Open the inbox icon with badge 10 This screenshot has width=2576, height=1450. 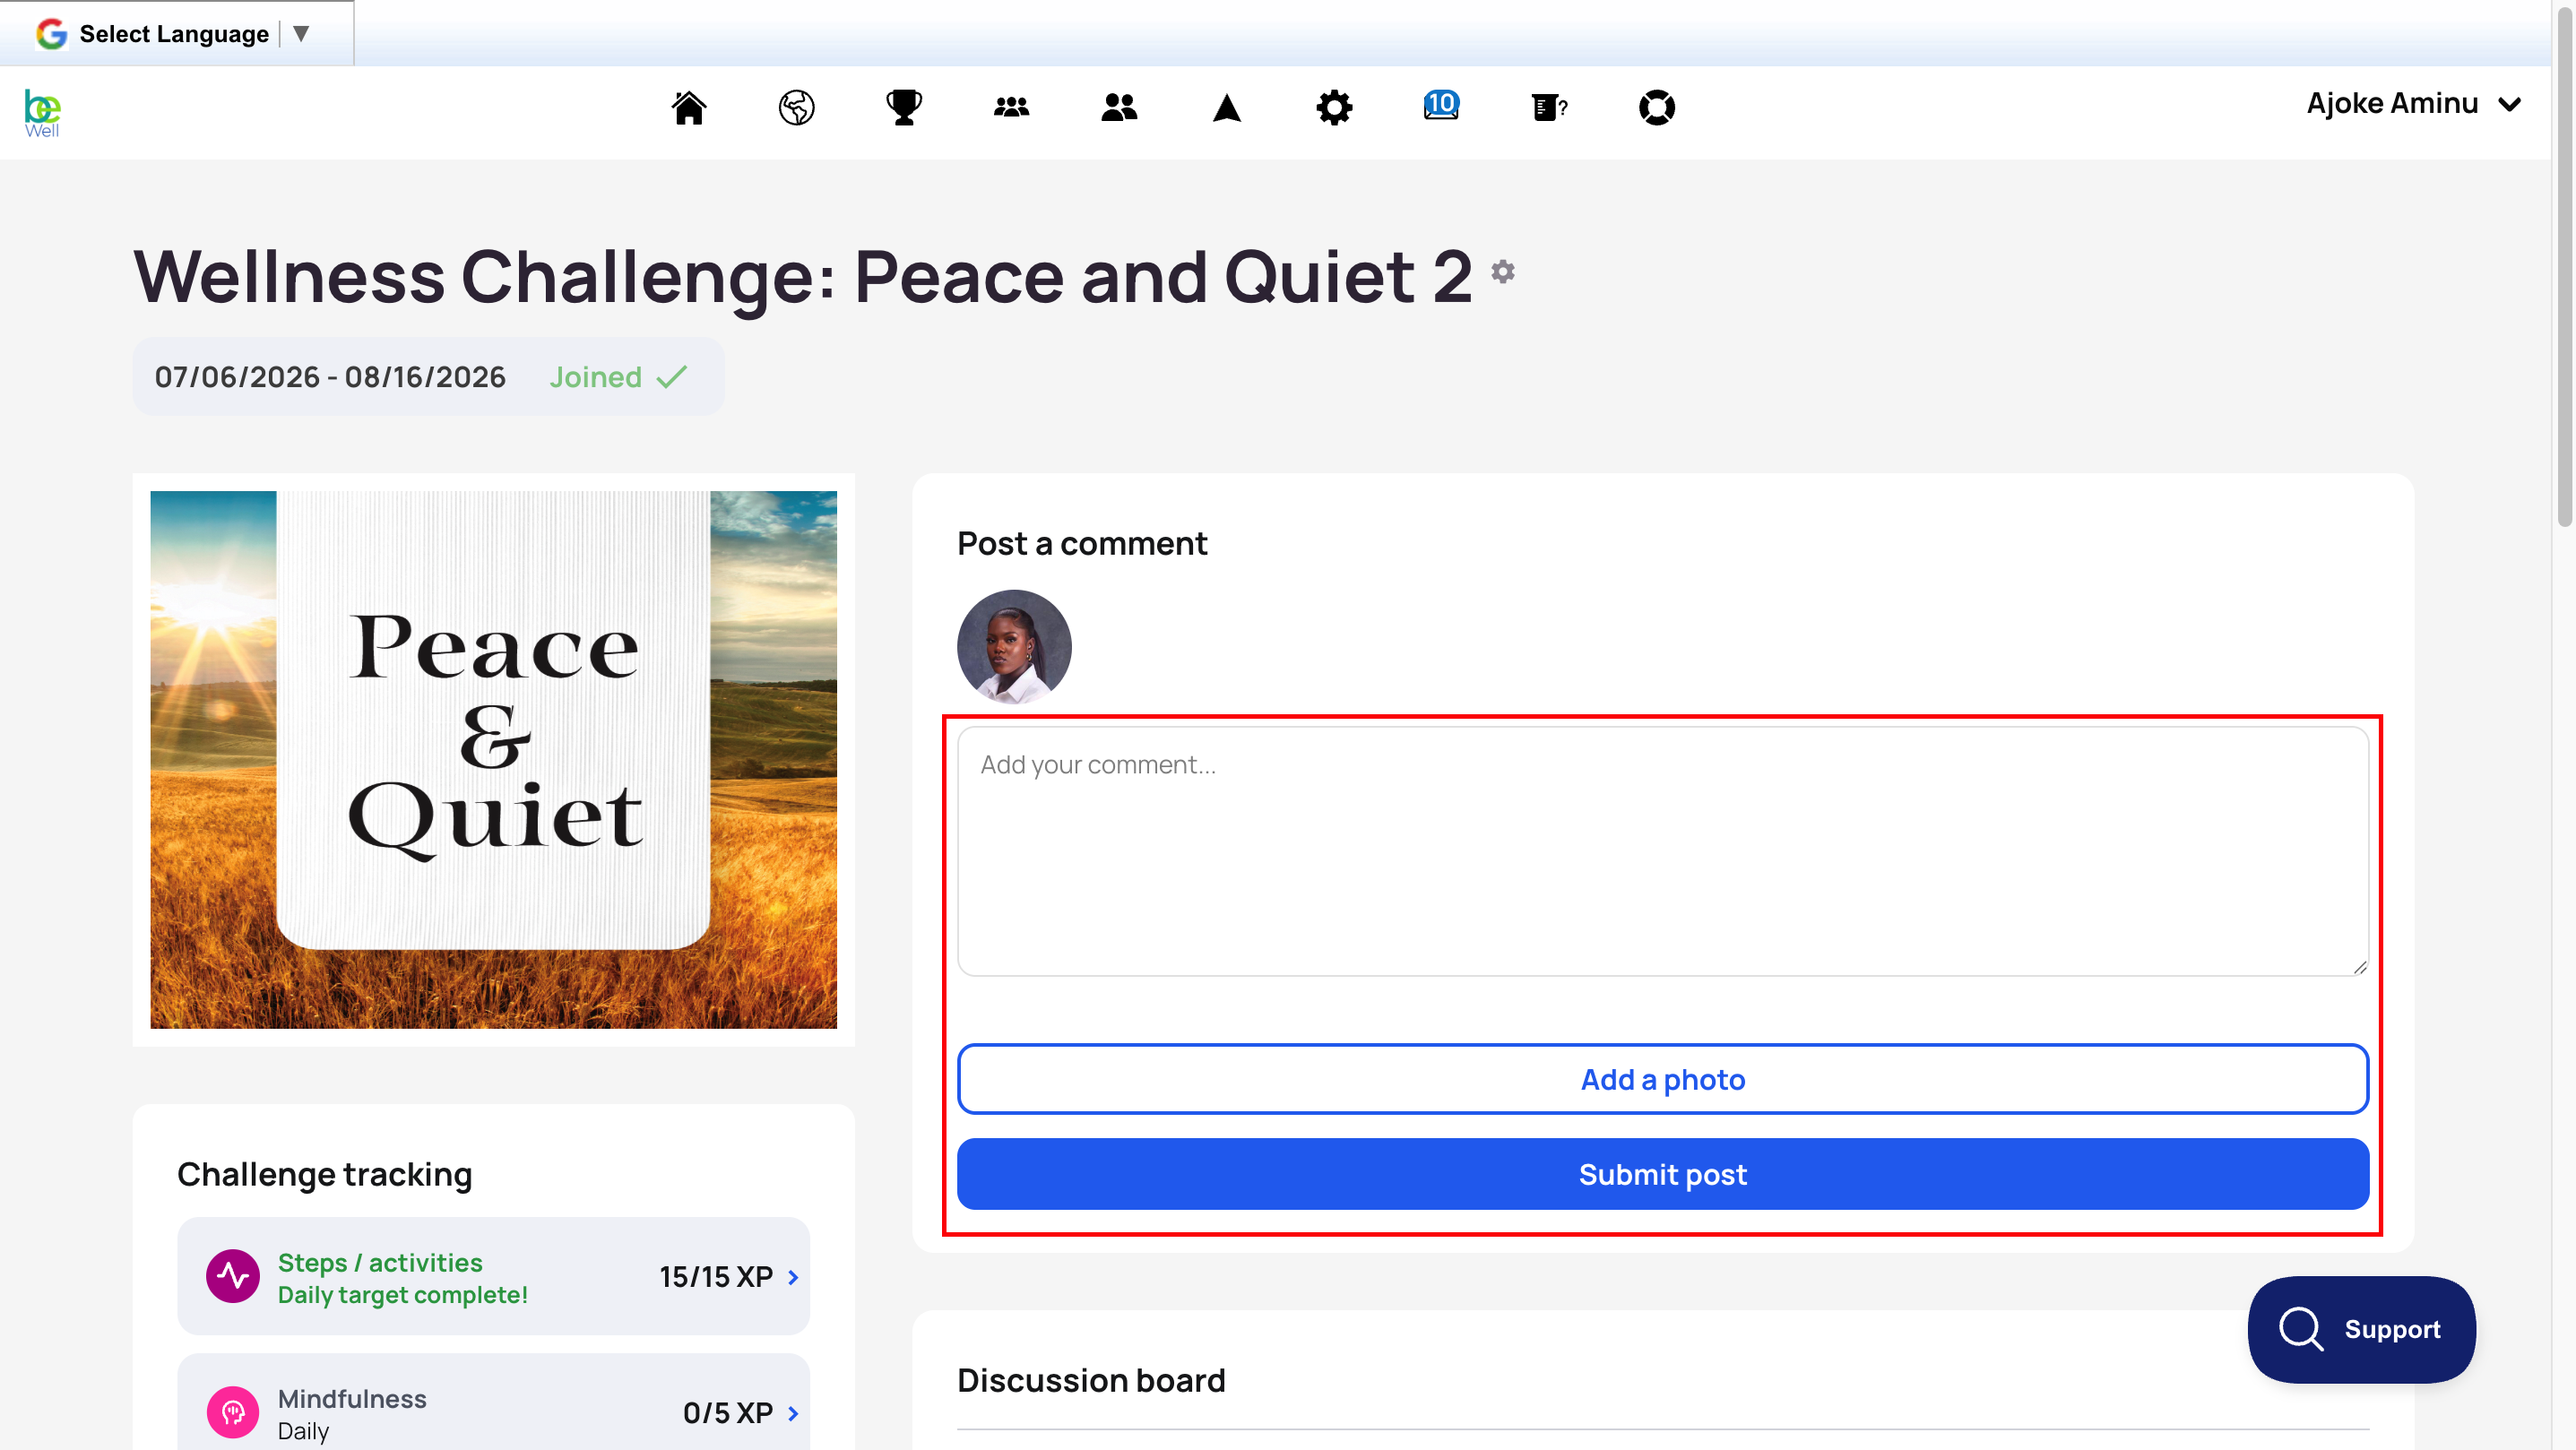[1441, 105]
